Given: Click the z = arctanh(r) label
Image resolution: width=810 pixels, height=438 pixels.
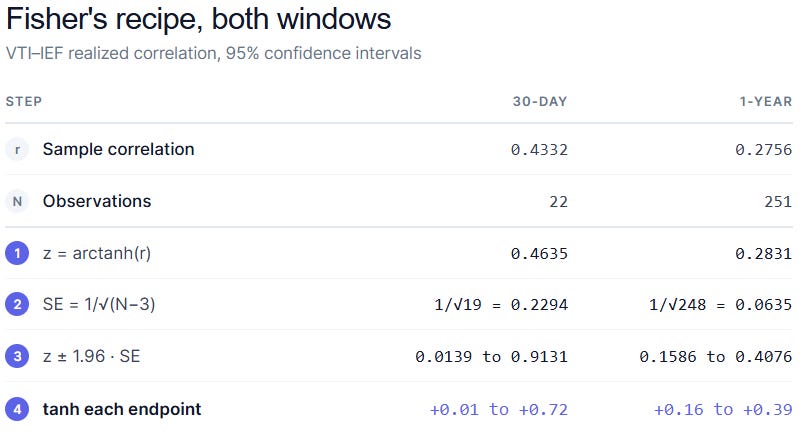Looking at the screenshot, I should tap(97, 253).
